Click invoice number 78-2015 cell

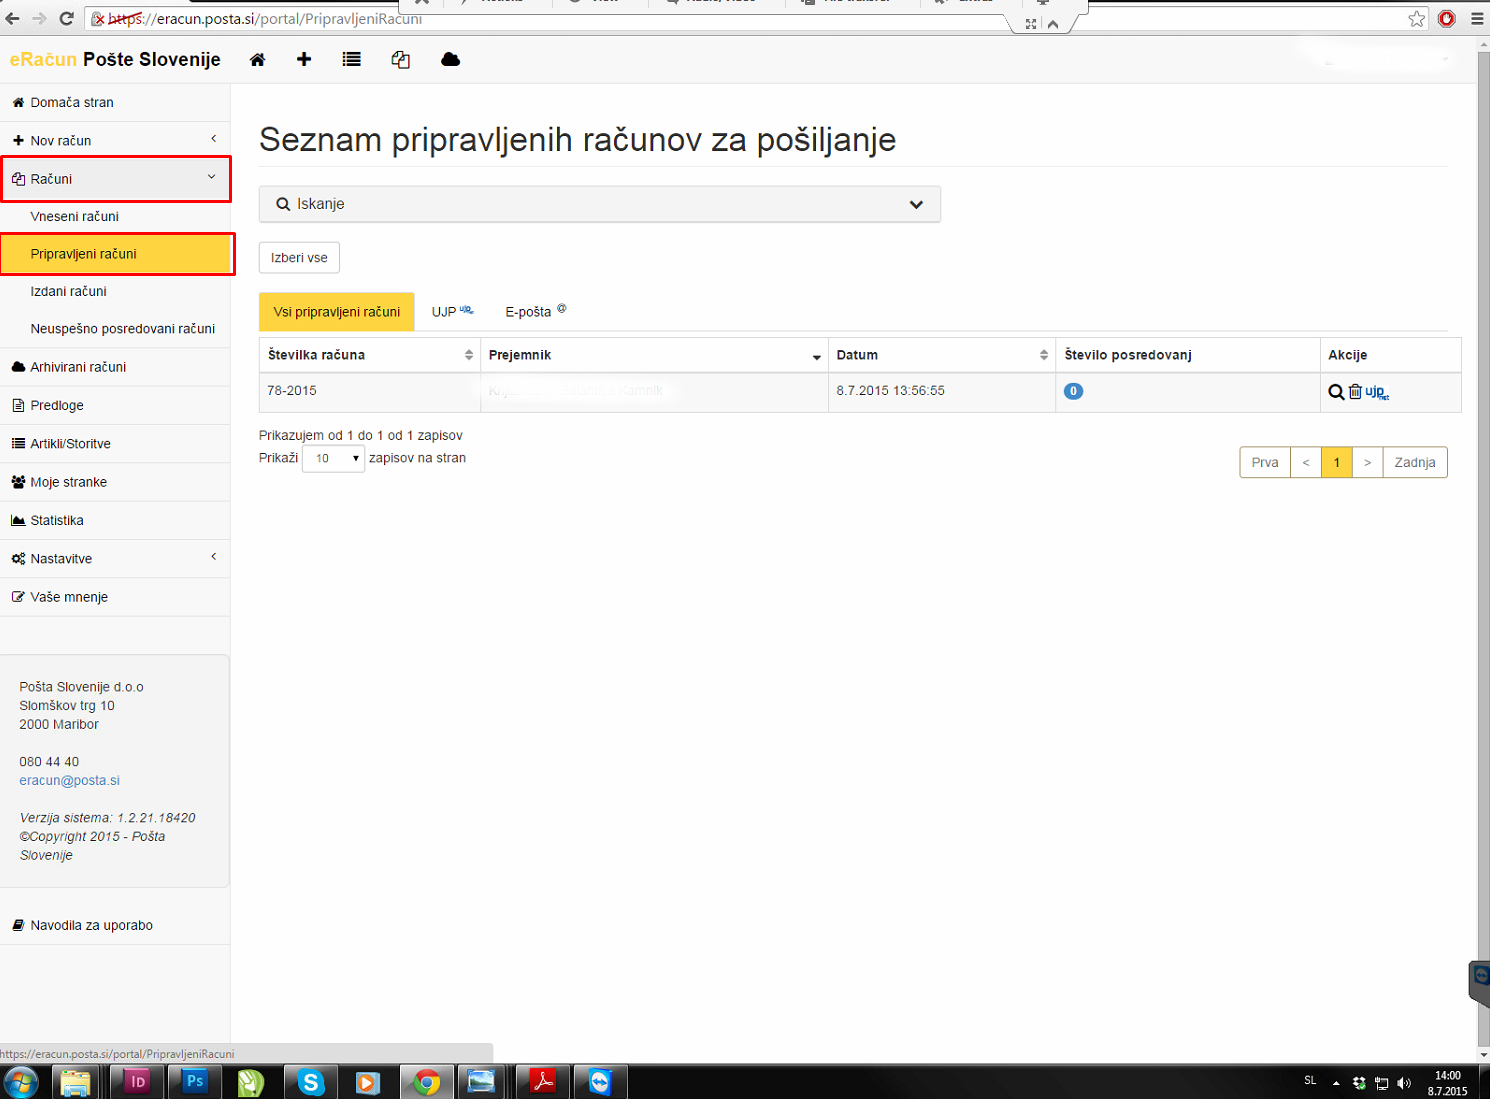coord(369,391)
